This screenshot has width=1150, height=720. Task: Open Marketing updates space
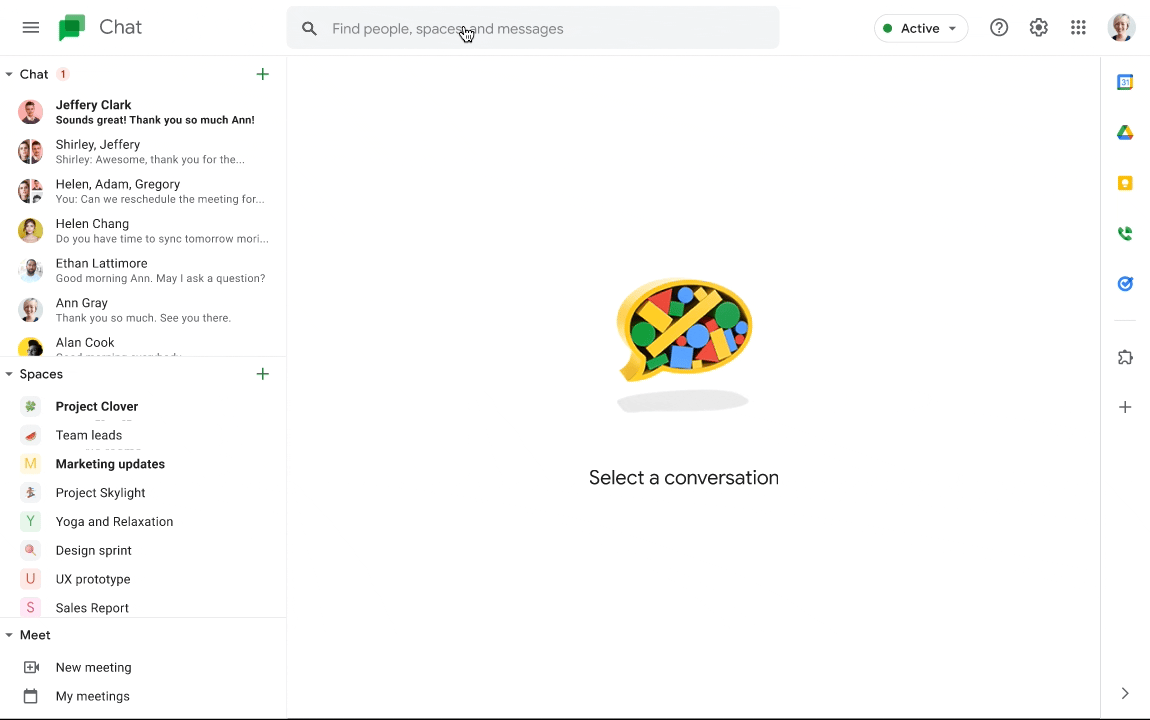[x=143, y=464]
